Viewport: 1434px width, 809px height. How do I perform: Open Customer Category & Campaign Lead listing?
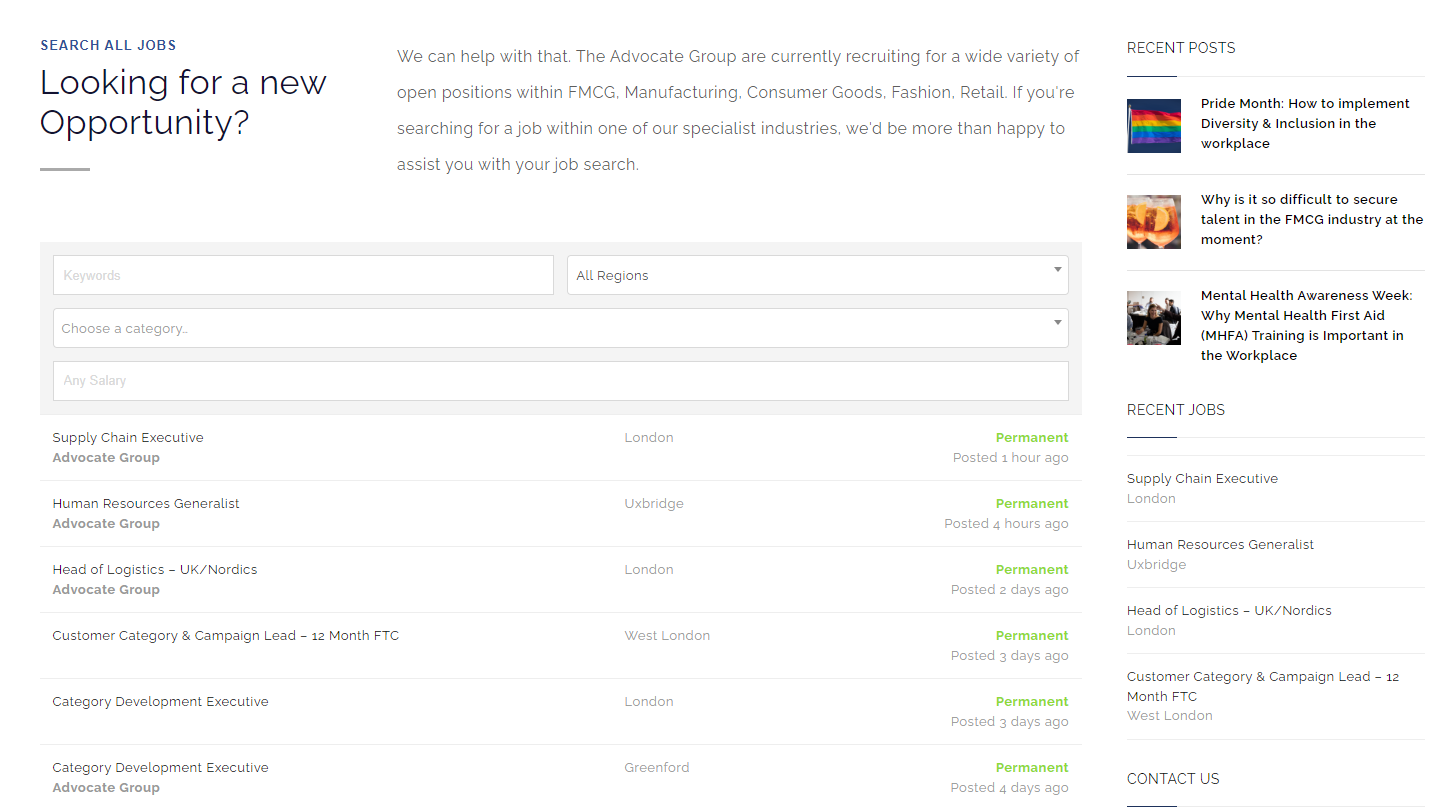pos(225,636)
